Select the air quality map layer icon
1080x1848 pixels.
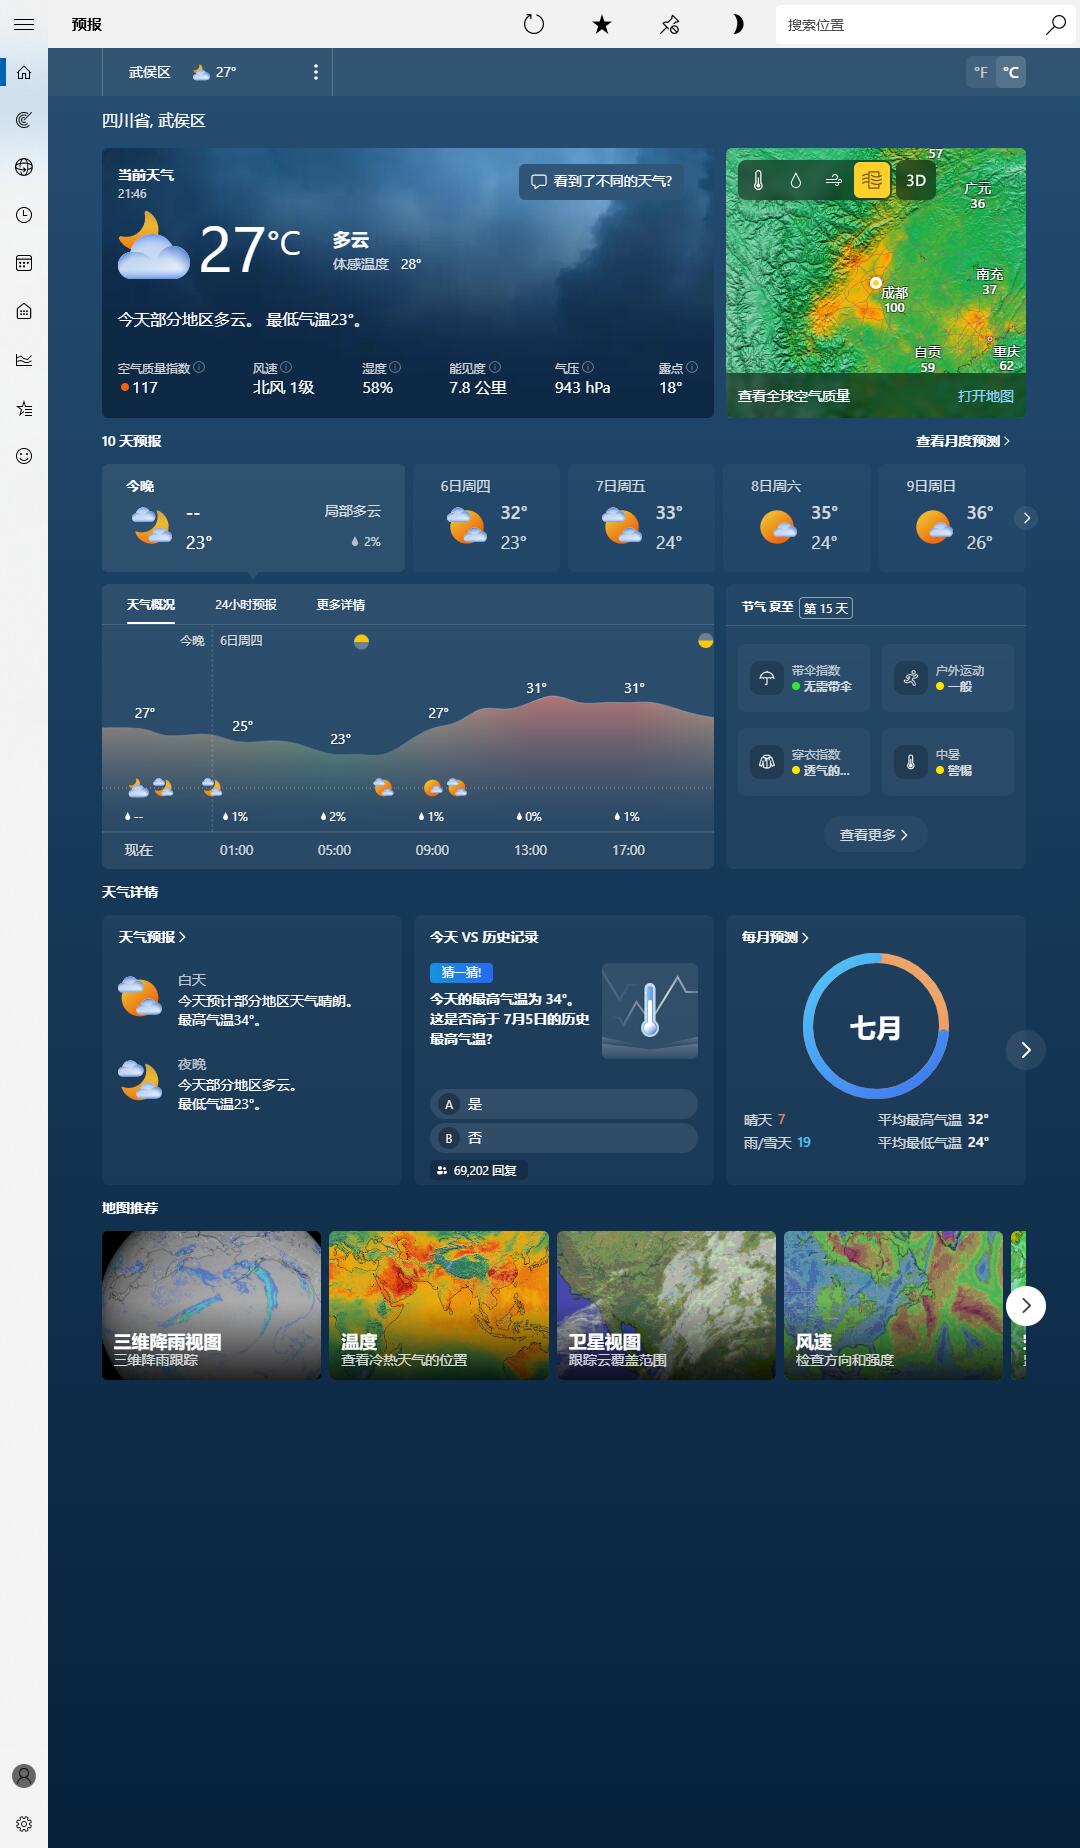coord(872,180)
